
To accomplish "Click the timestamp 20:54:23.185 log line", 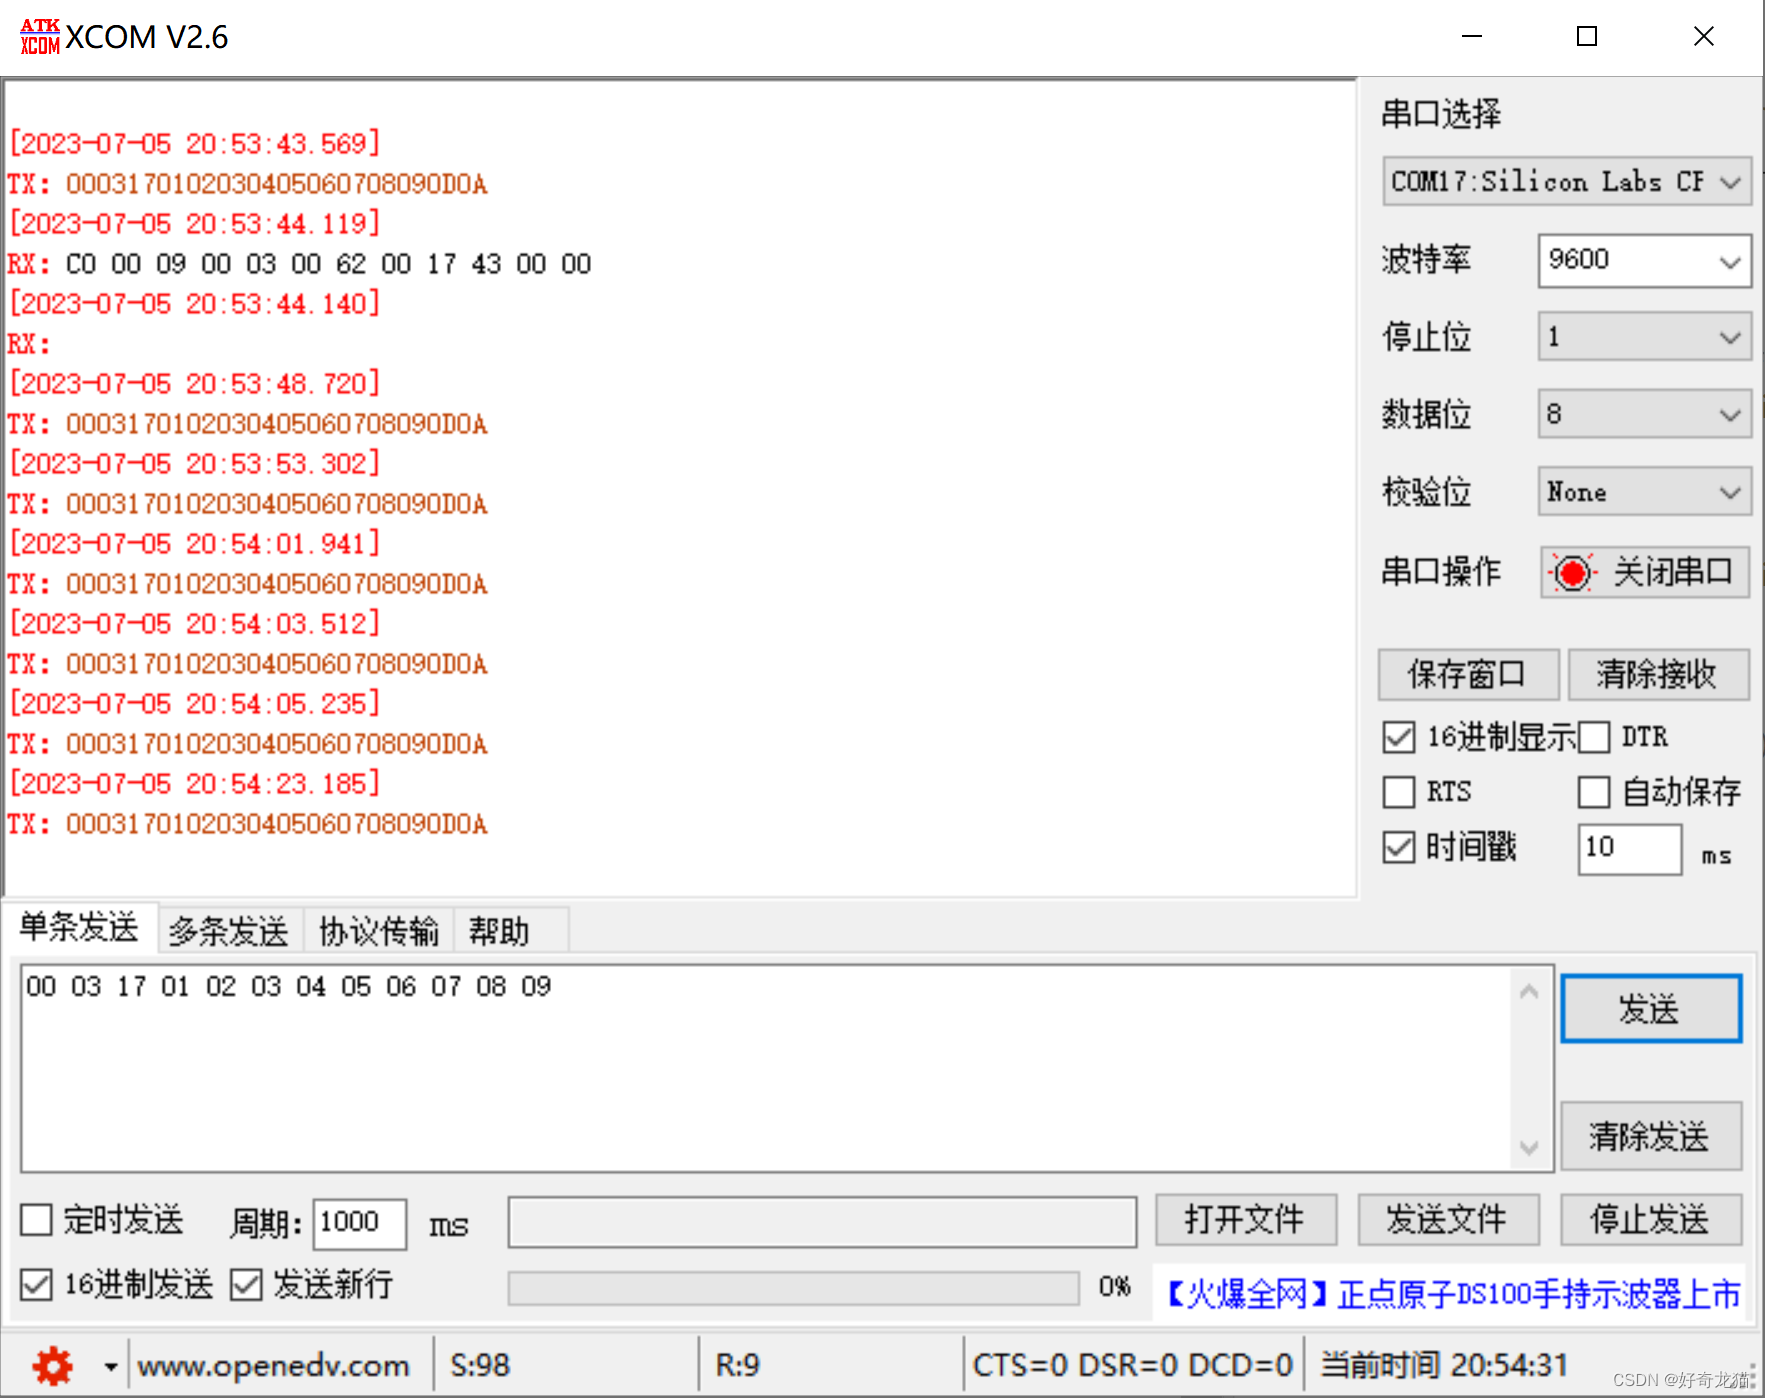I will click(x=195, y=784).
